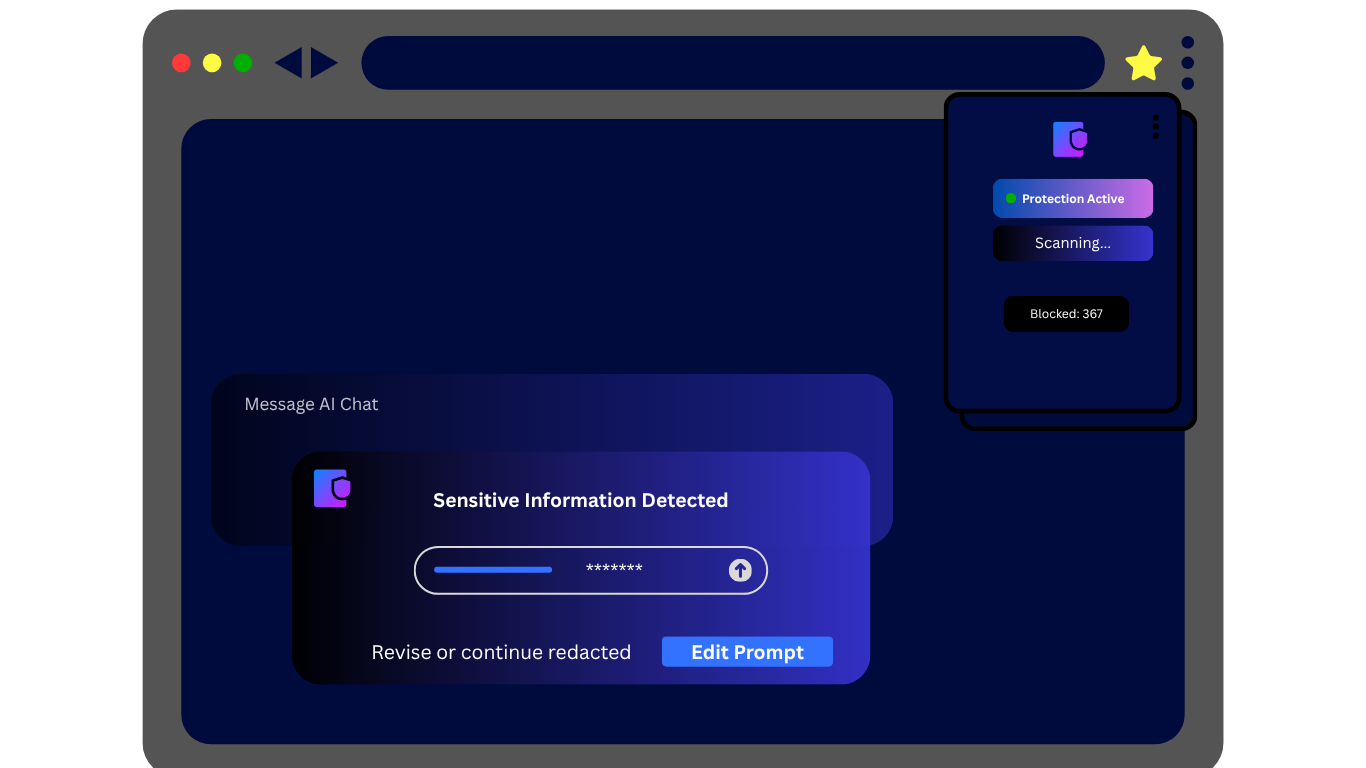Select the shield icon on the detection card

pyautogui.click(x=331, y=488)
